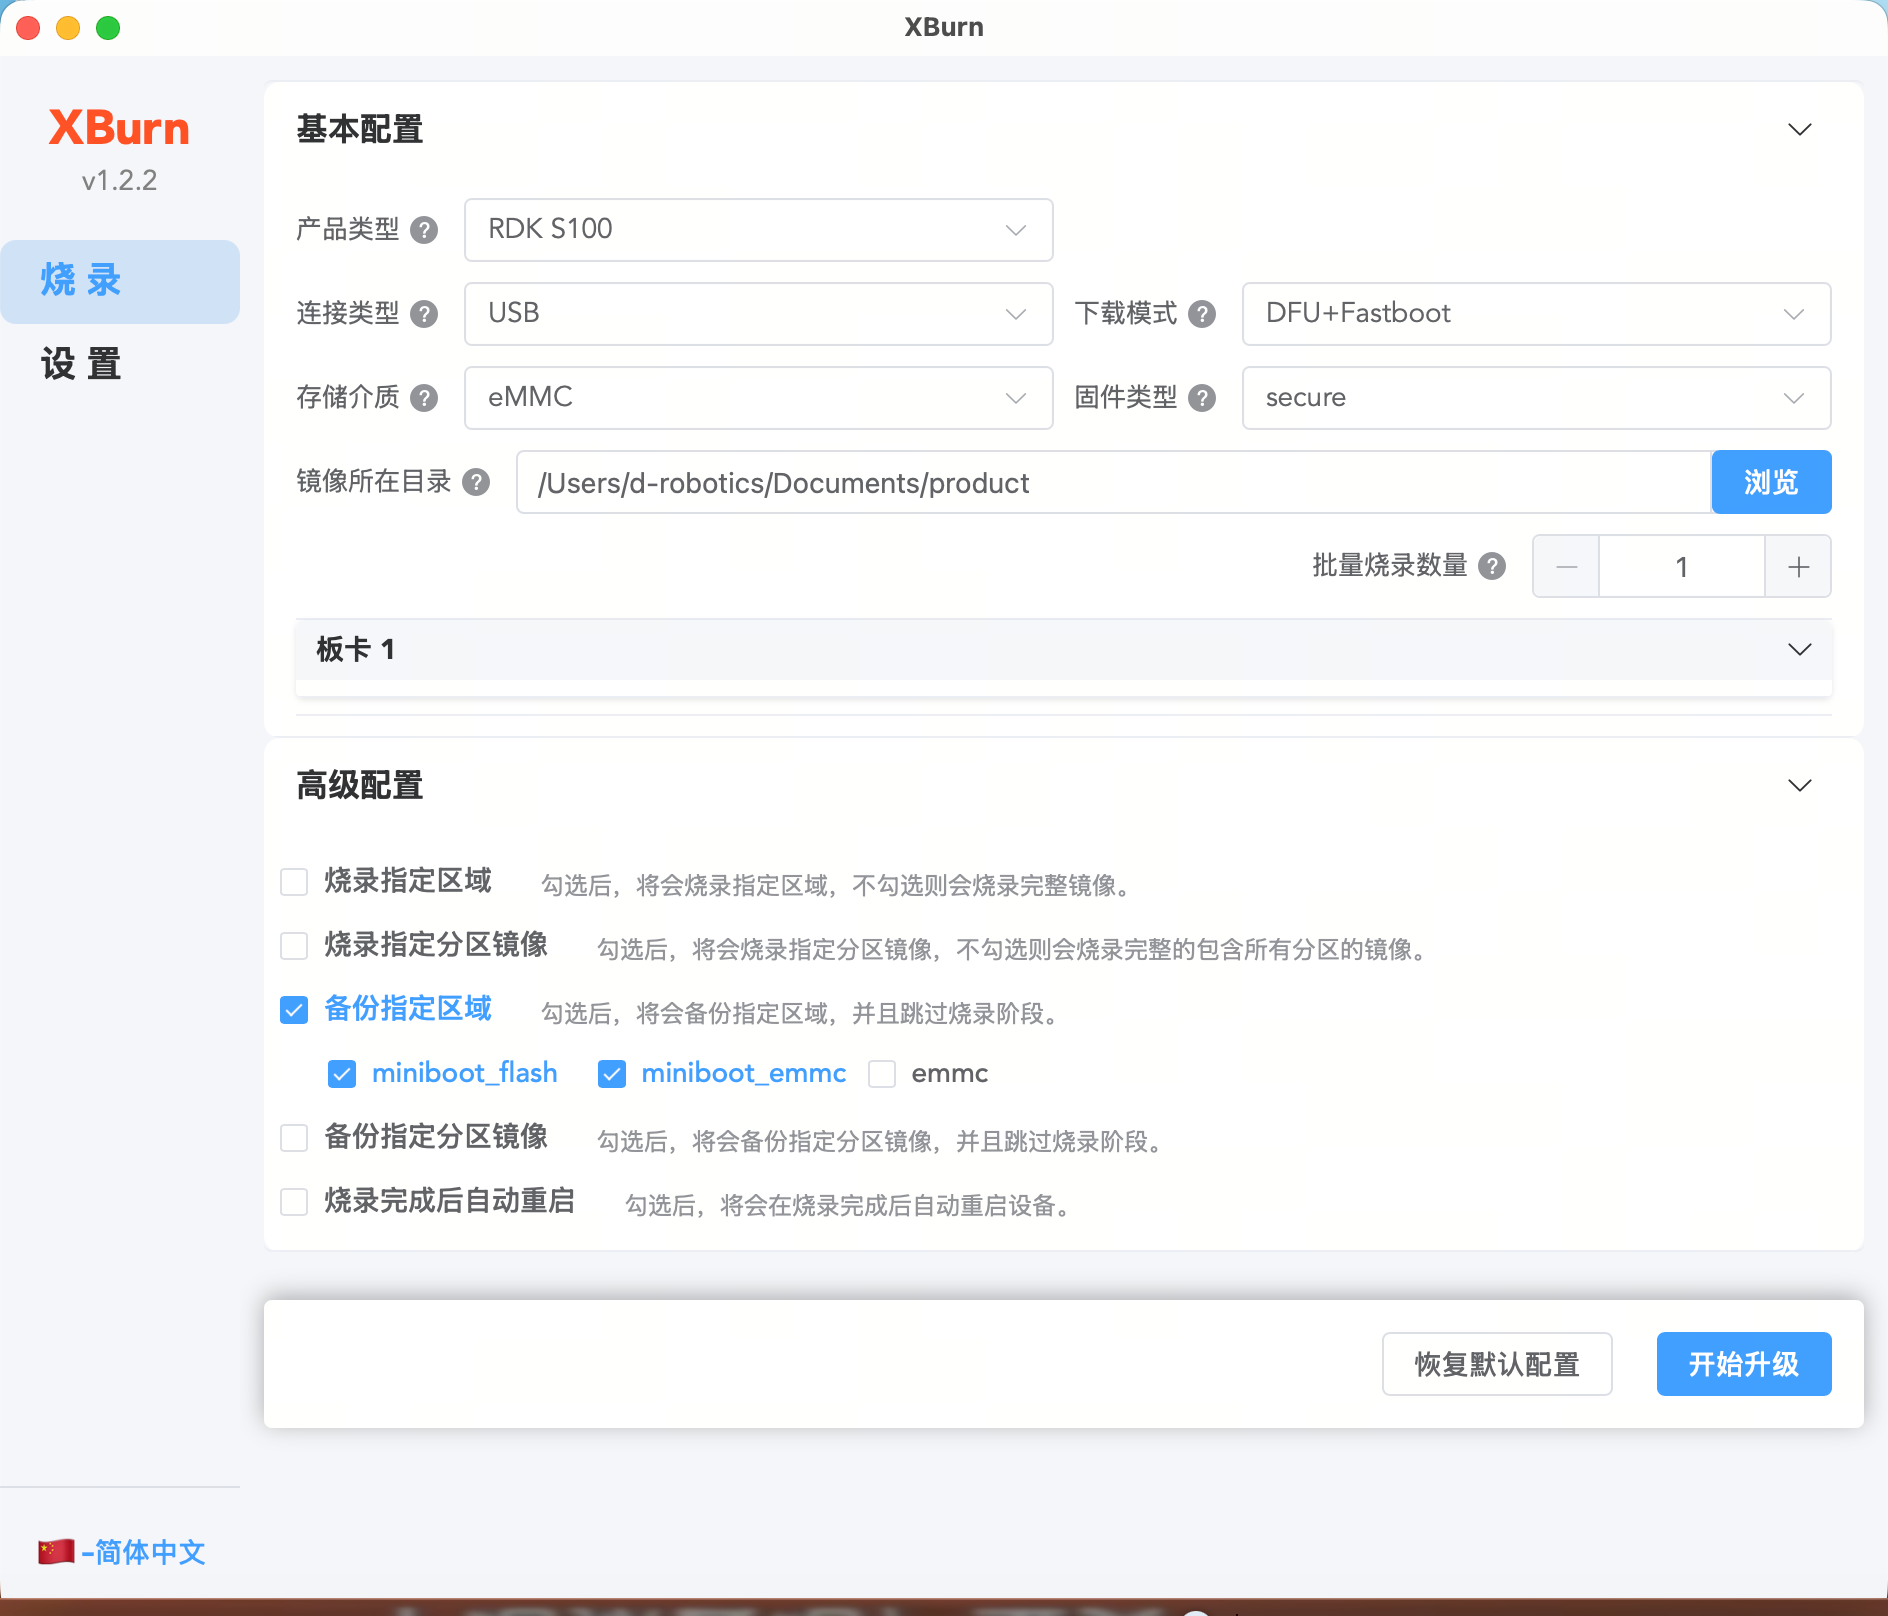
Task: Uncheck the 备份指定区域 checkbox
Action: (x=294, y=1010)
